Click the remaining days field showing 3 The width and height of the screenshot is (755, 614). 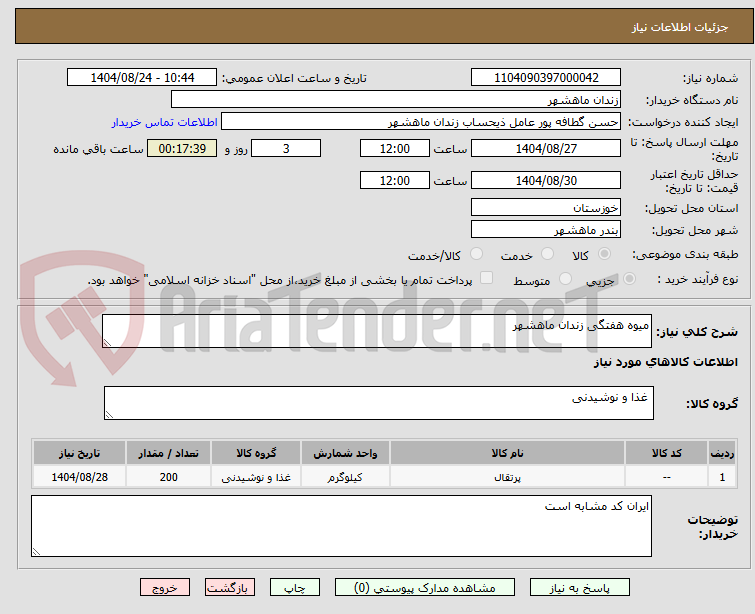(x=286, y=148)
